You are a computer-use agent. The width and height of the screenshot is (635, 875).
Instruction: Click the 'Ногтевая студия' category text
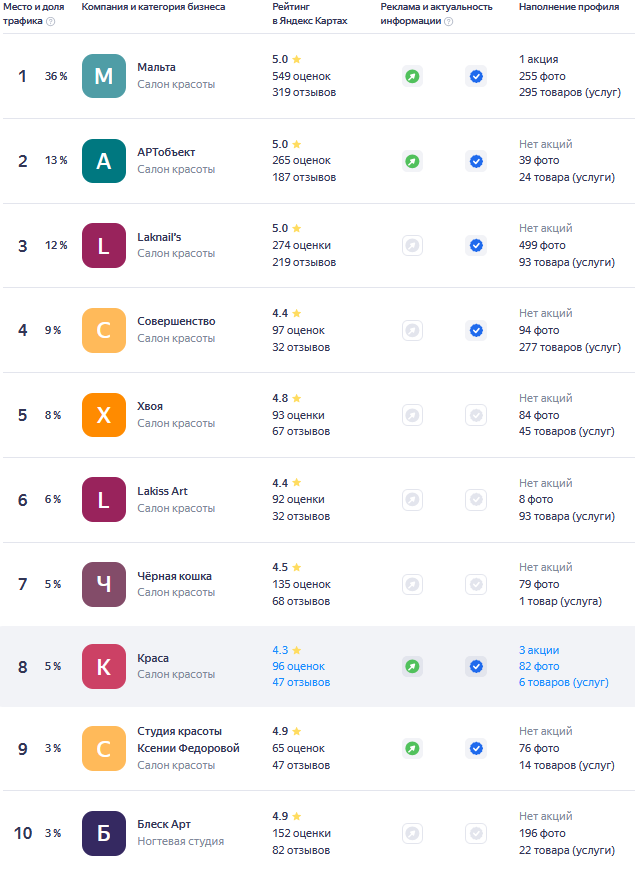click(x=181, y=842)
